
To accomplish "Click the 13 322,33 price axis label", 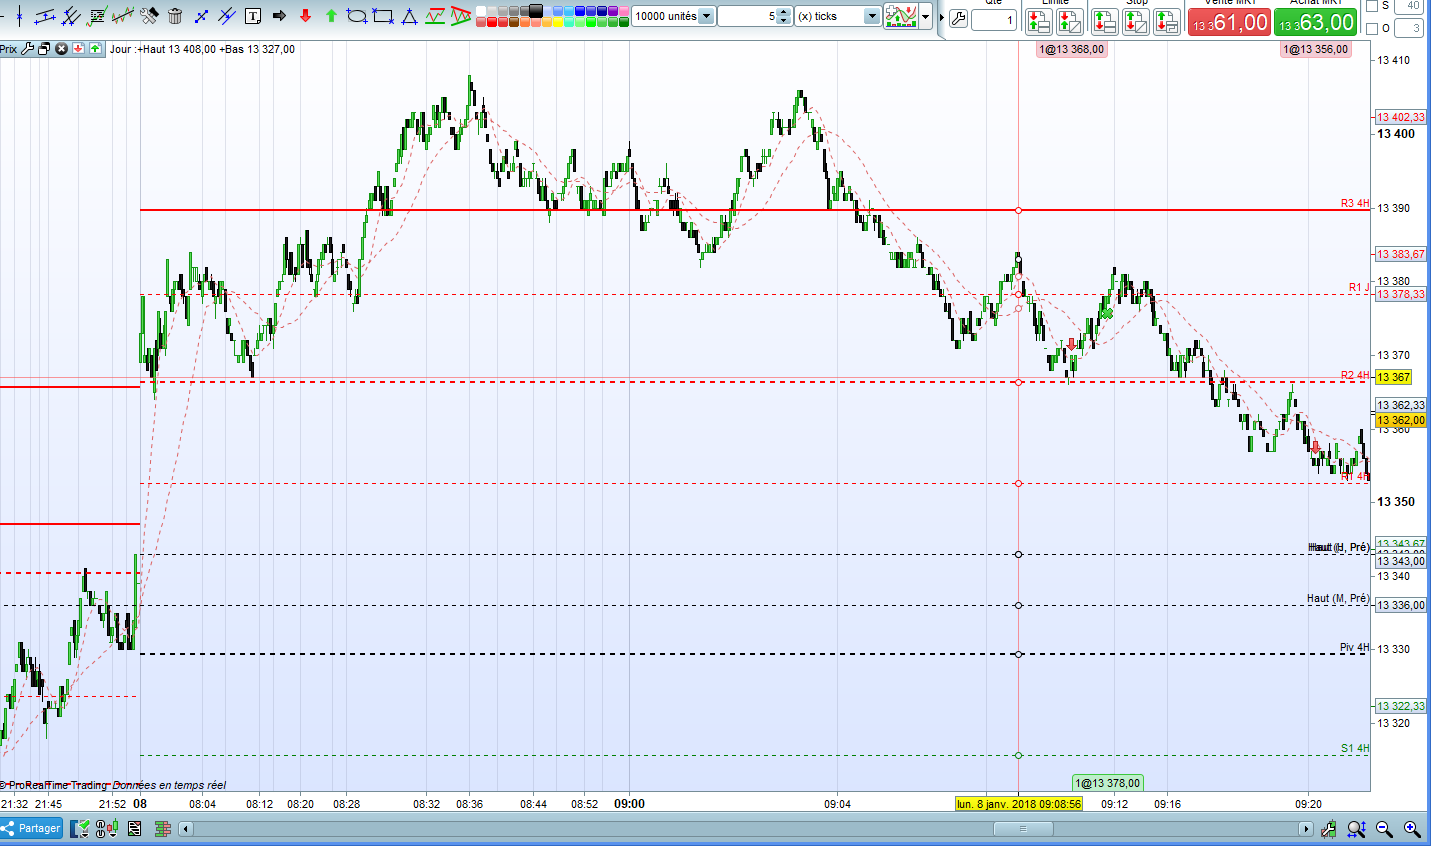I will tap(1401, 706).
